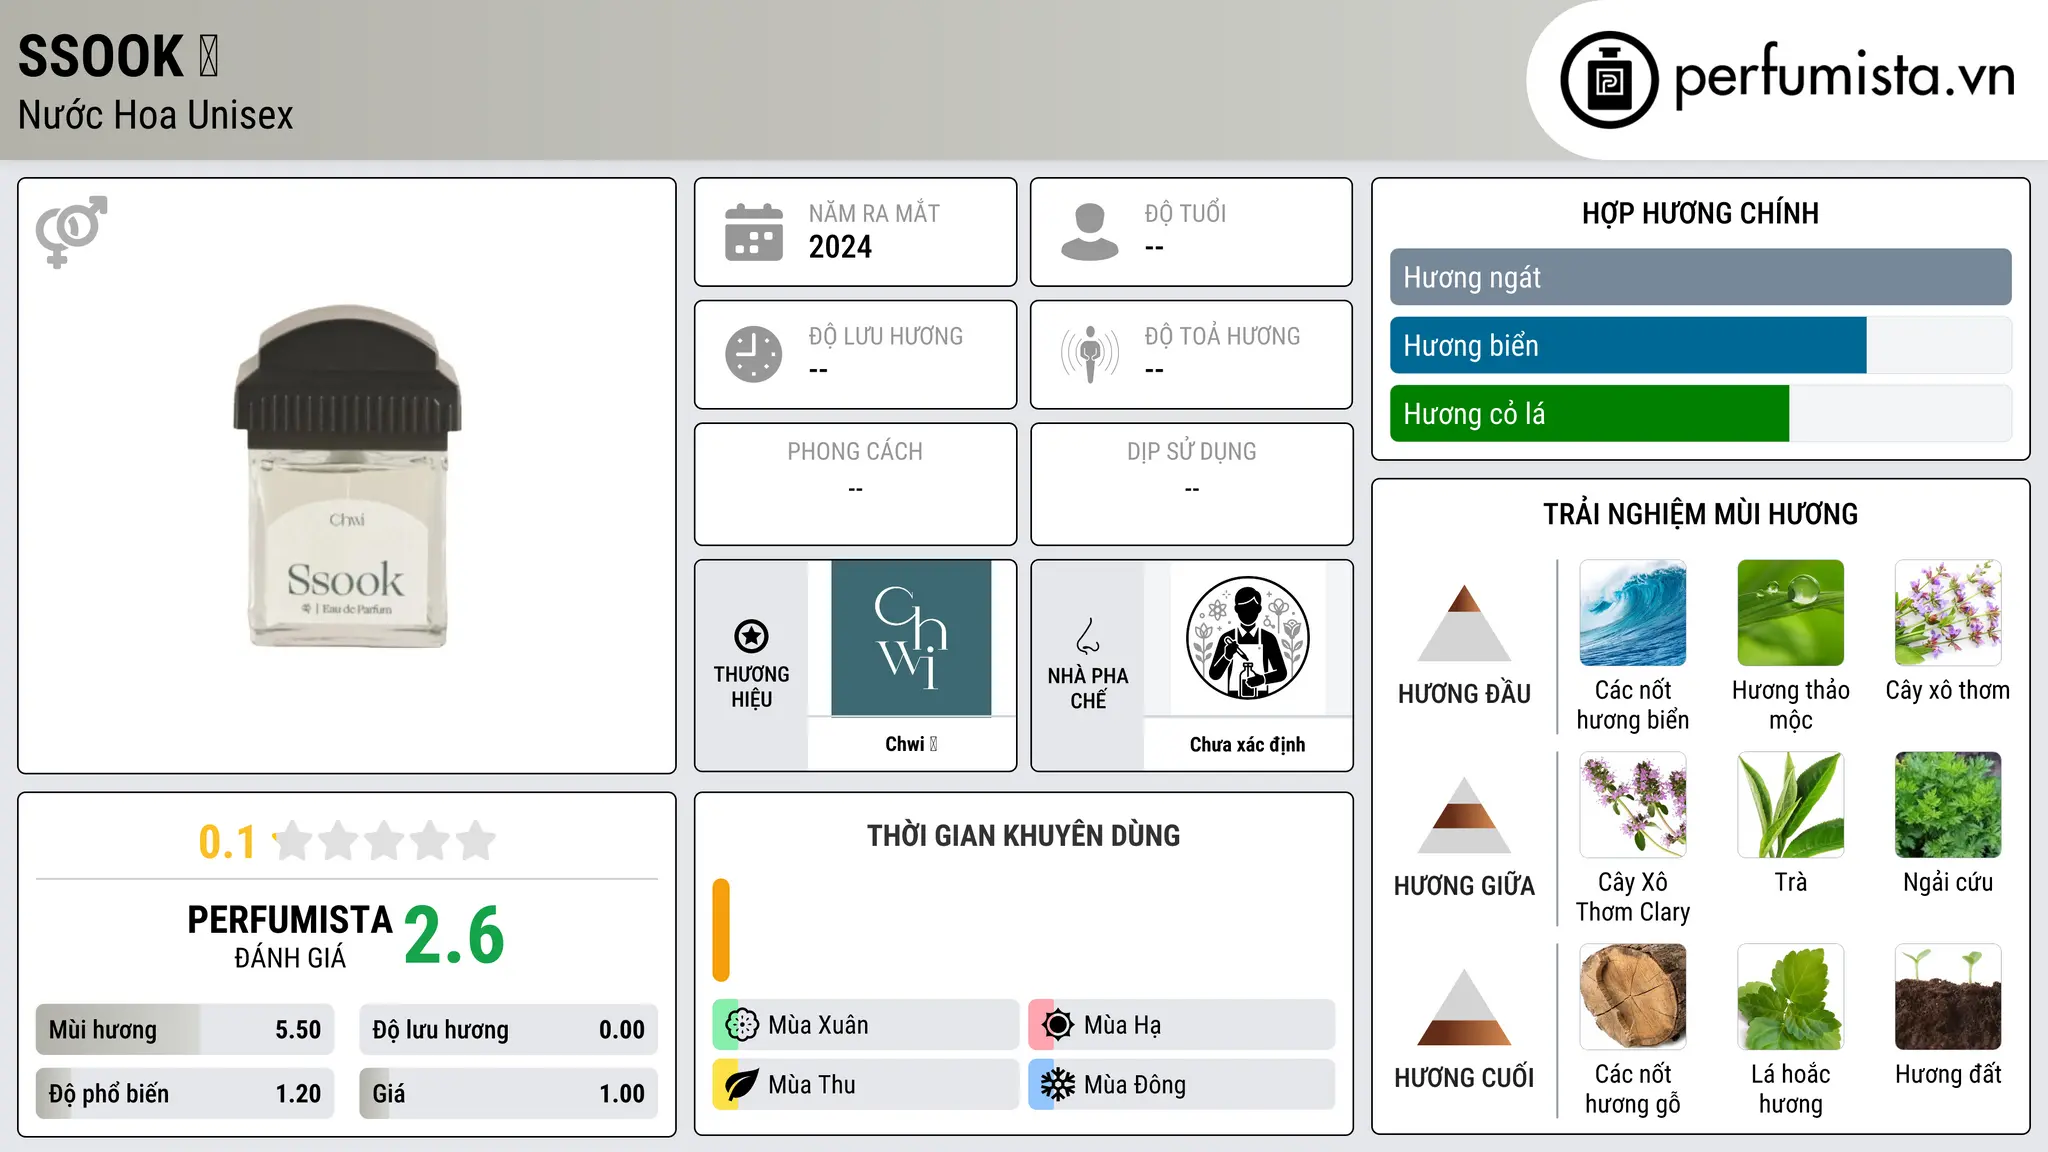This screenshot has width=2048, height=1152.
Task: Click the Các nốt hương biển caption
Action: coord(1633,705)
